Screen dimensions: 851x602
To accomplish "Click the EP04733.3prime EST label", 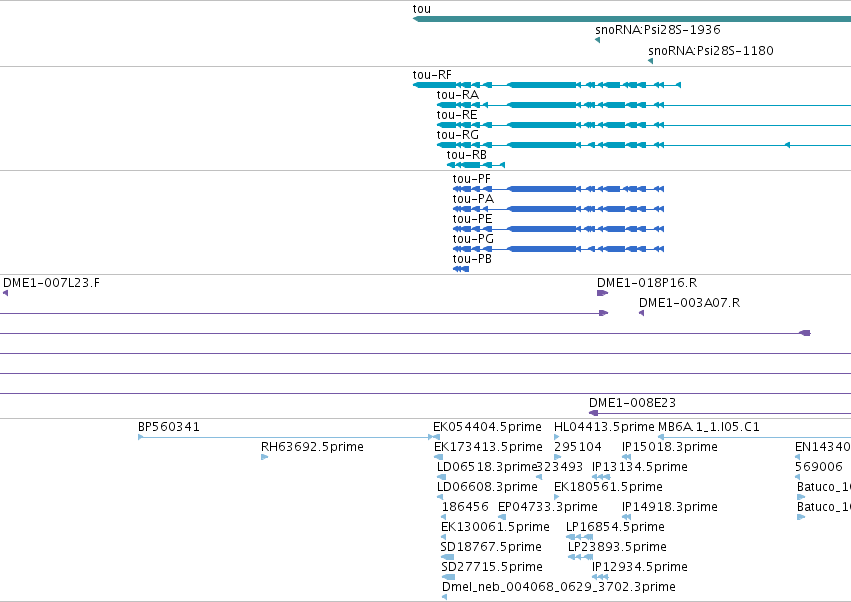I will [x=548, y=507].
